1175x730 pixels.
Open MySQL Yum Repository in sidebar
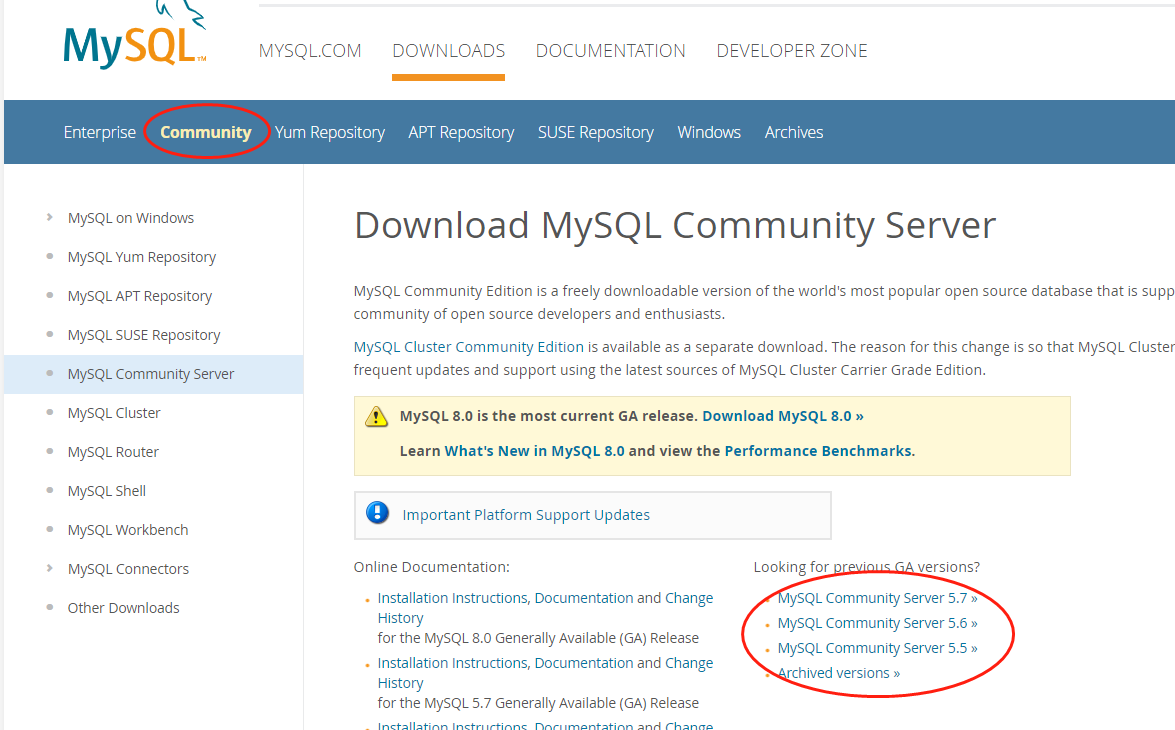(x=142, y=257)
